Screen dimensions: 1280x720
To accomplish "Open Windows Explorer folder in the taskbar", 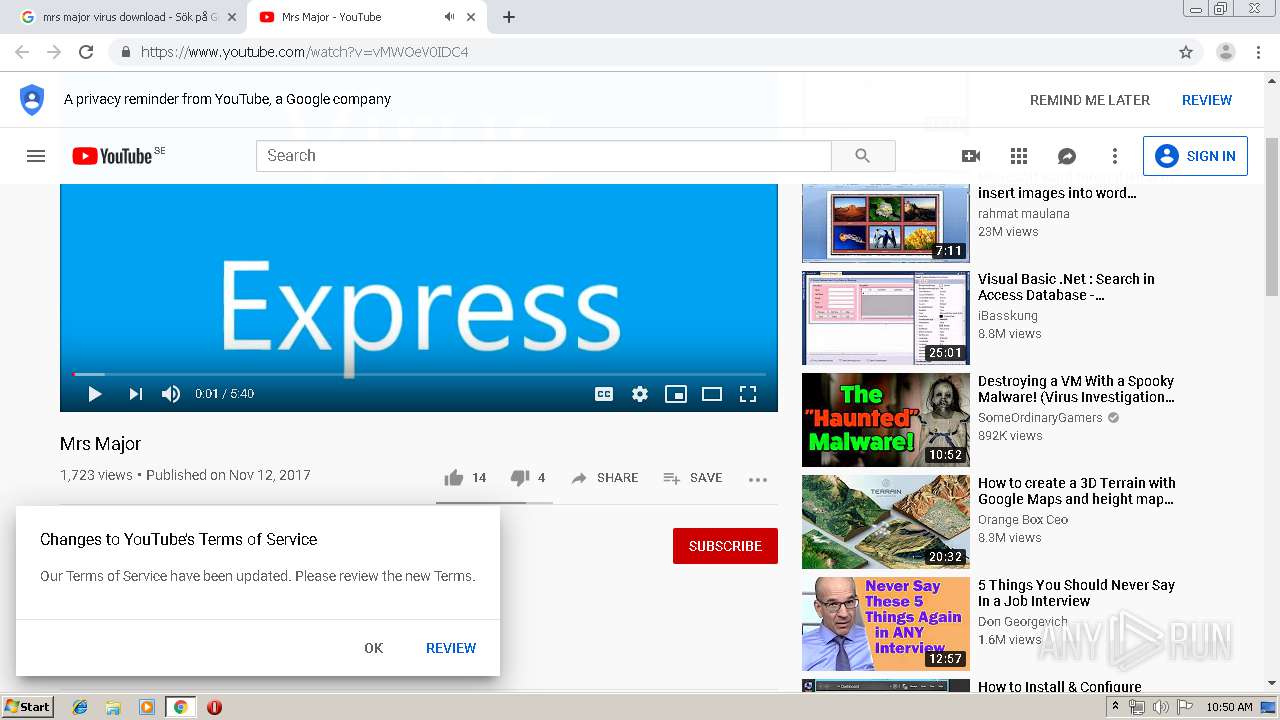I will 113,707.
